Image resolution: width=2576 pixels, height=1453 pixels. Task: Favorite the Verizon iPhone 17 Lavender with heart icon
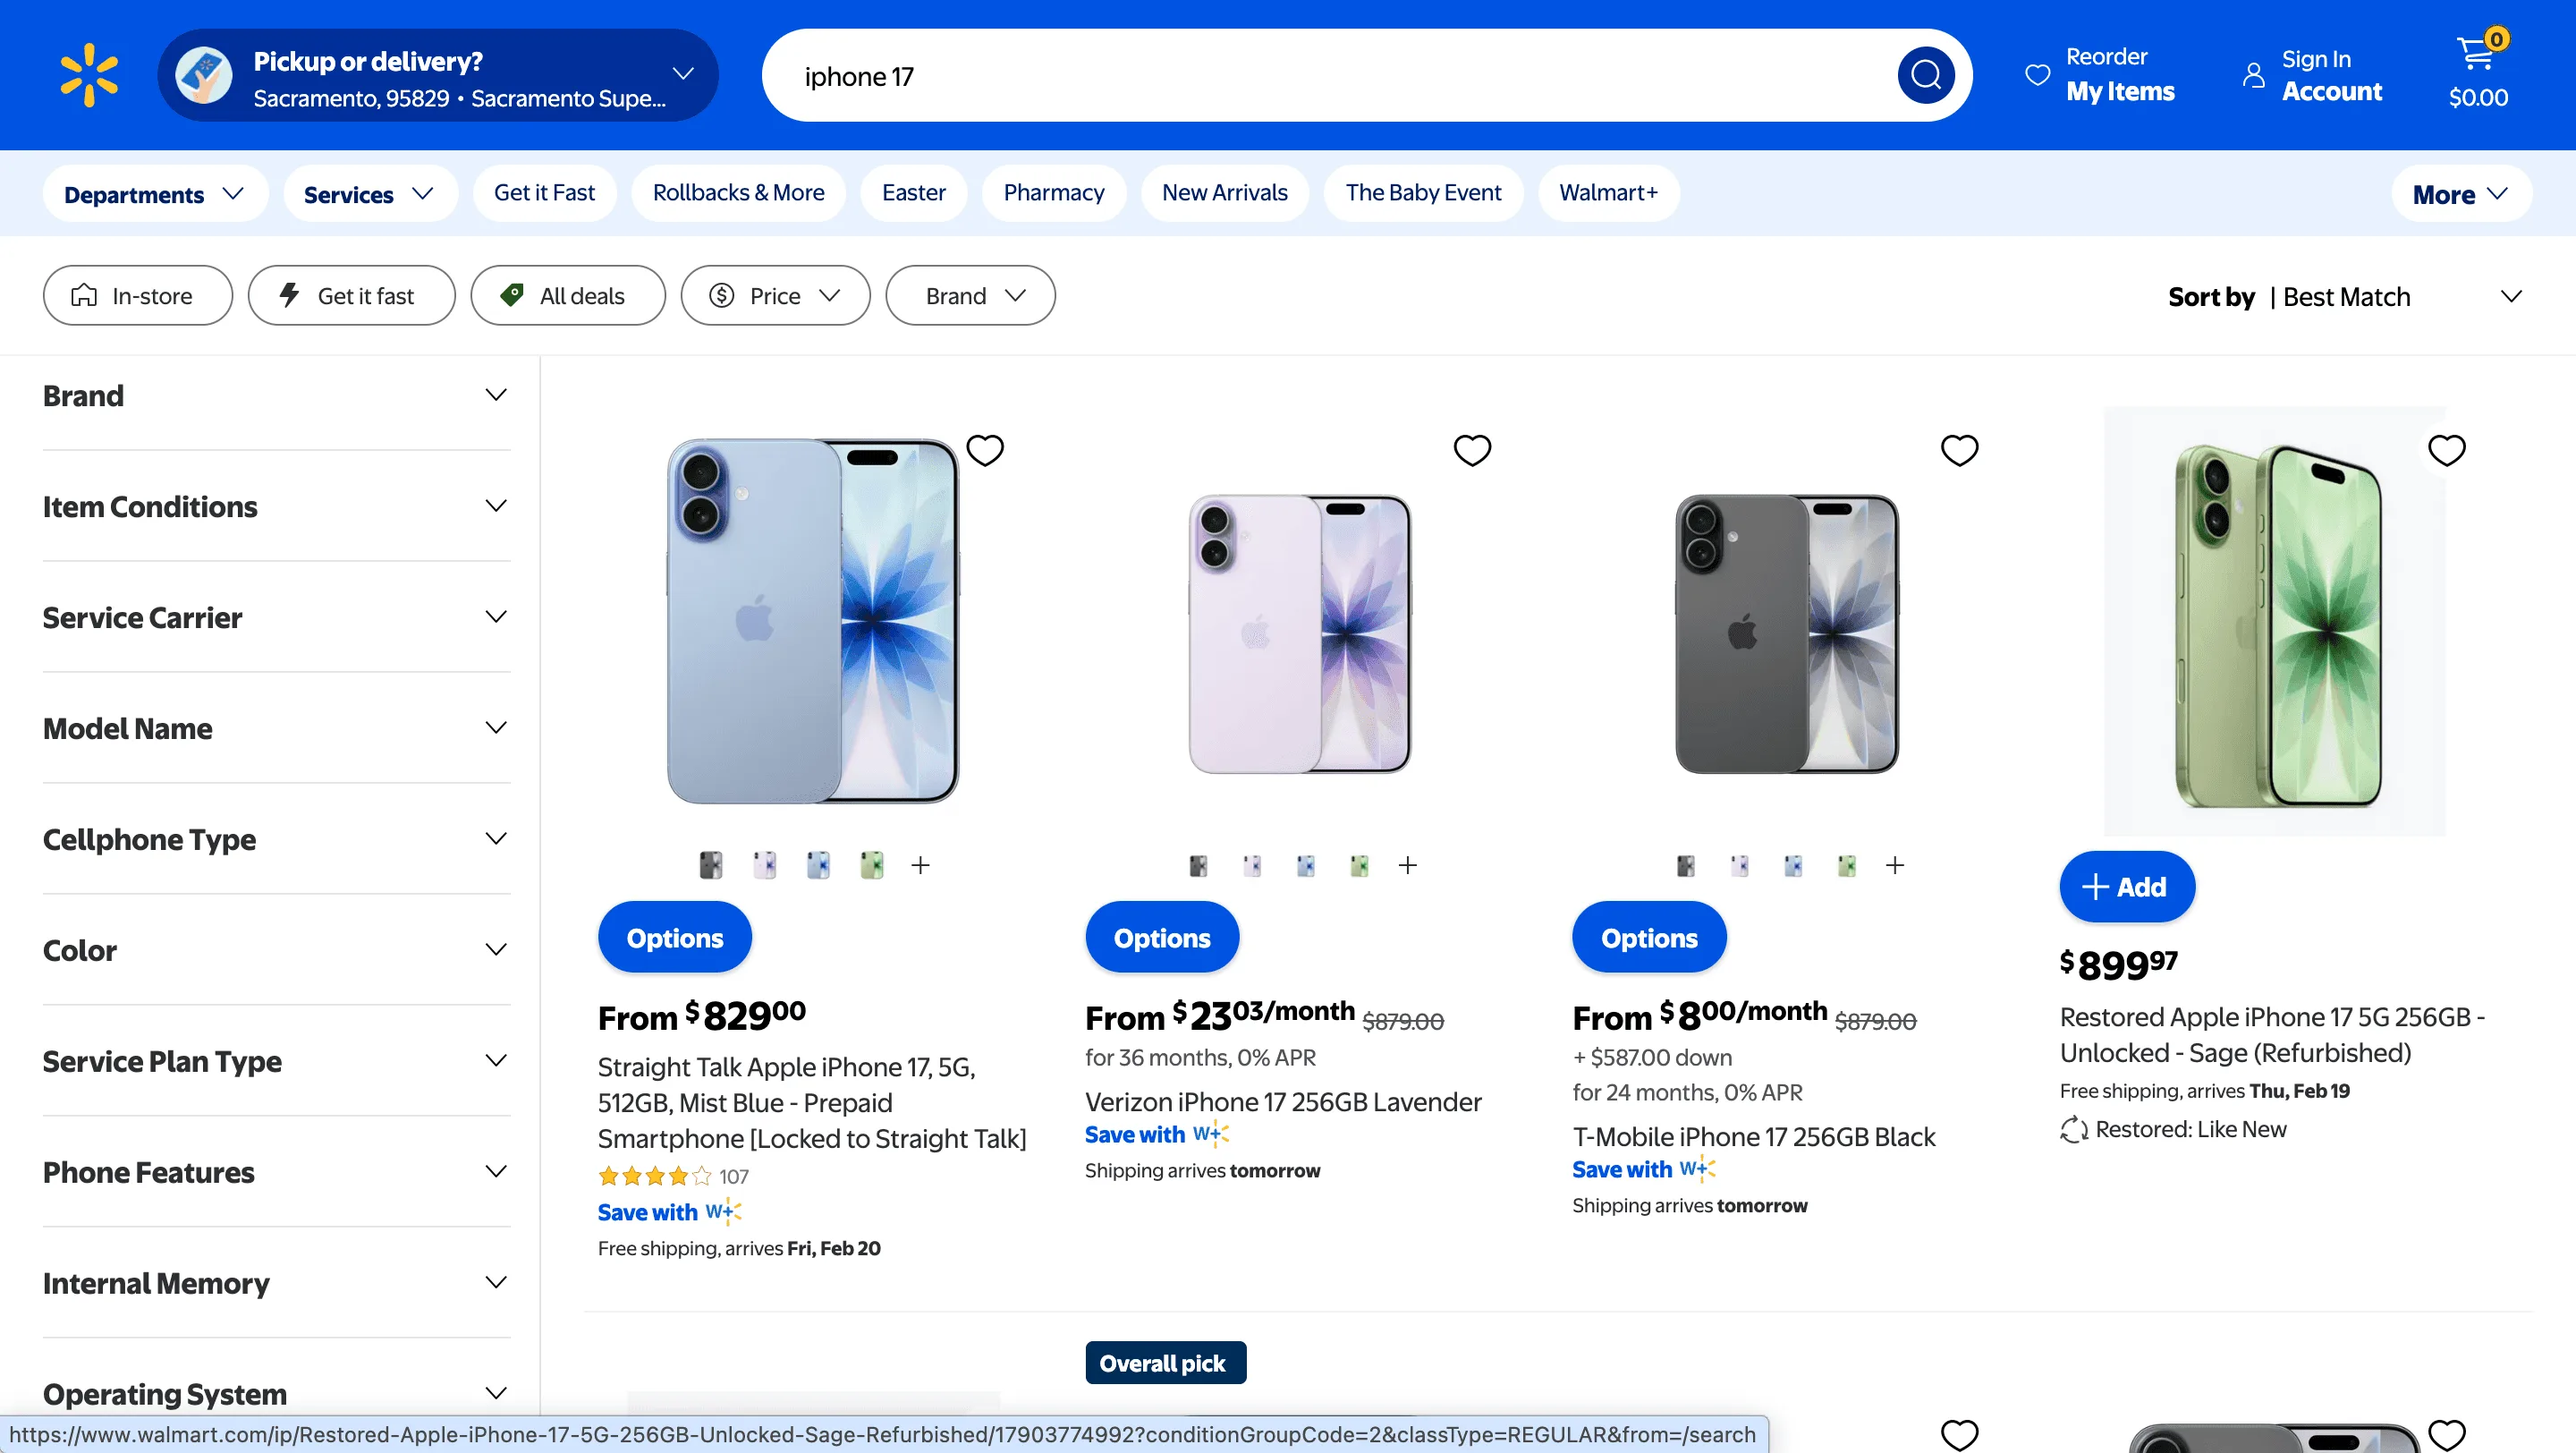click(x=1472, y=451)
